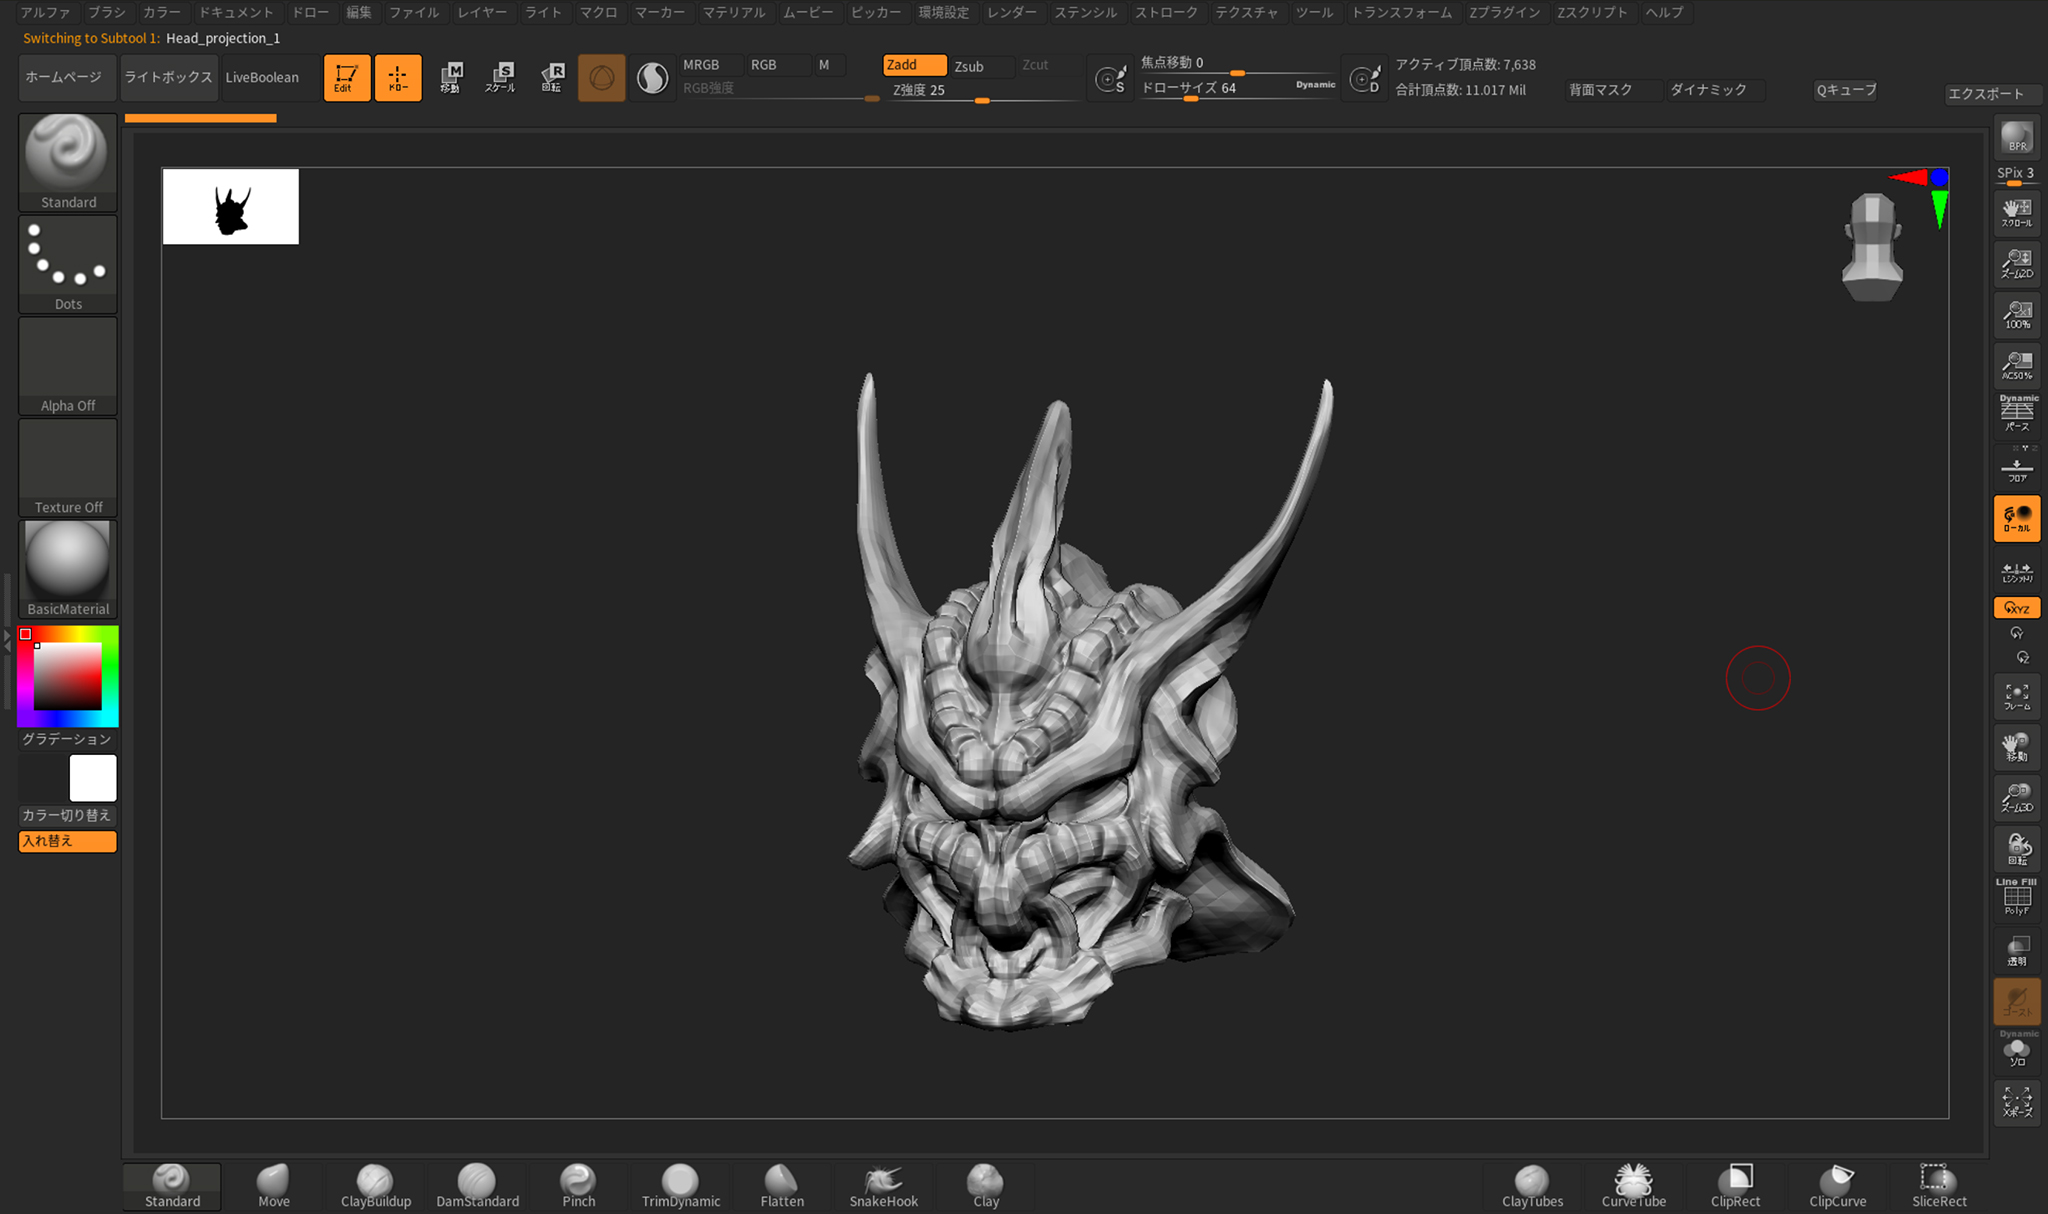Viewport: 2048px width, 1214px height.
Task: Select the SnakeHook brush
Action: pos(881,1183)
